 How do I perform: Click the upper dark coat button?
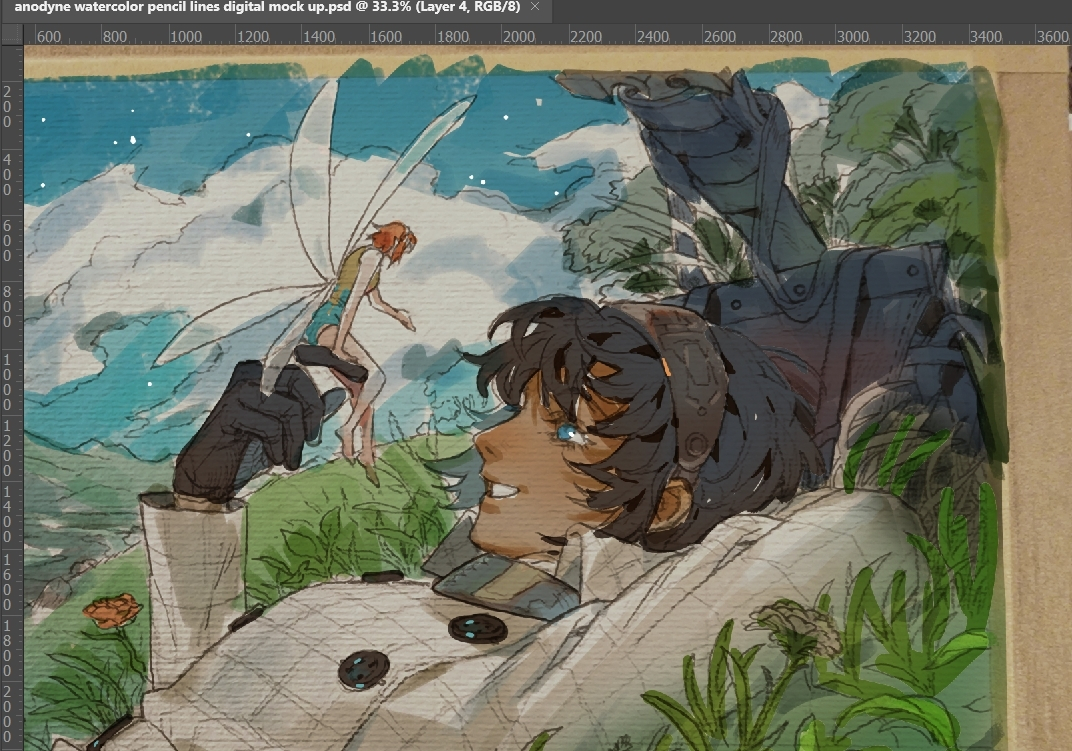point(477,628)
